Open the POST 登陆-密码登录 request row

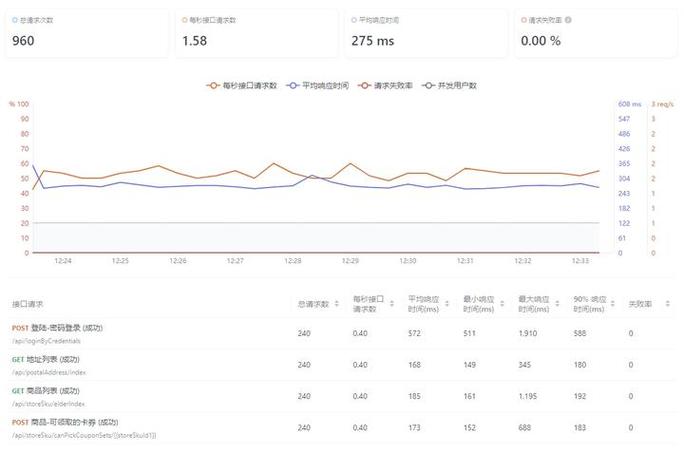coord(342,333)
